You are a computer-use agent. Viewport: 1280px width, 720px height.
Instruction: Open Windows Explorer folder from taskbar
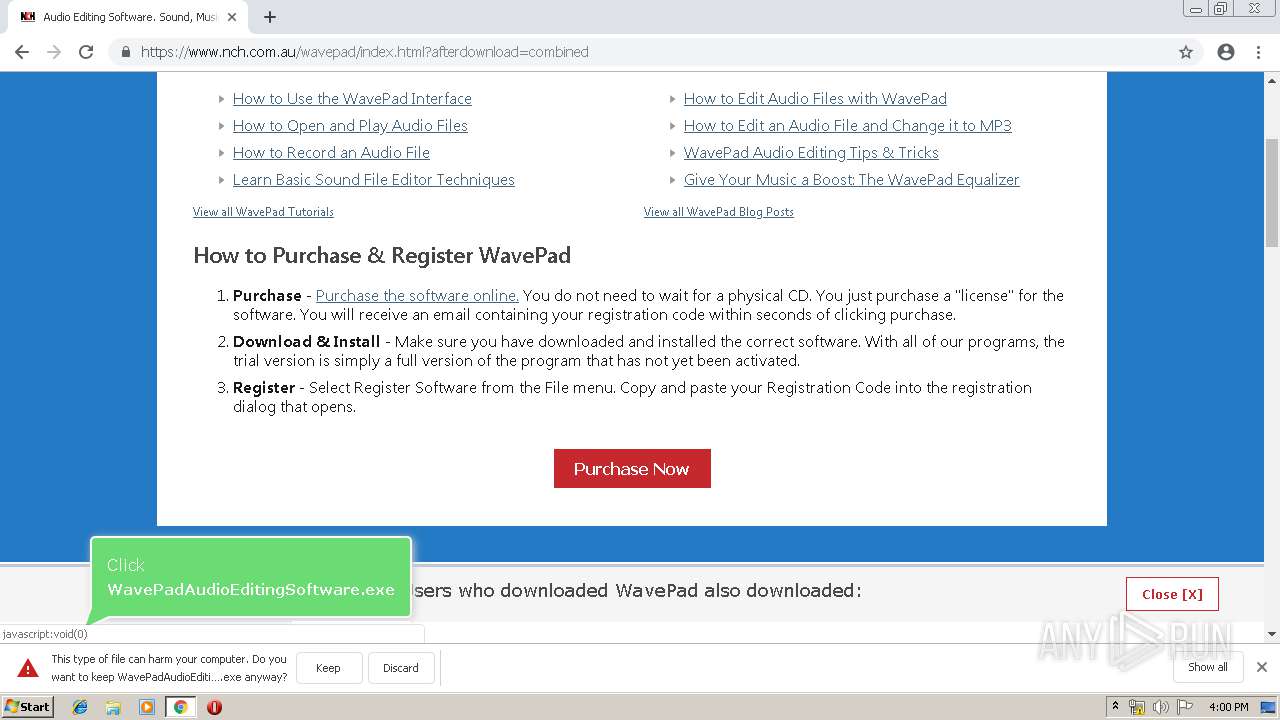pyautogui.click(x=113, y=707)
